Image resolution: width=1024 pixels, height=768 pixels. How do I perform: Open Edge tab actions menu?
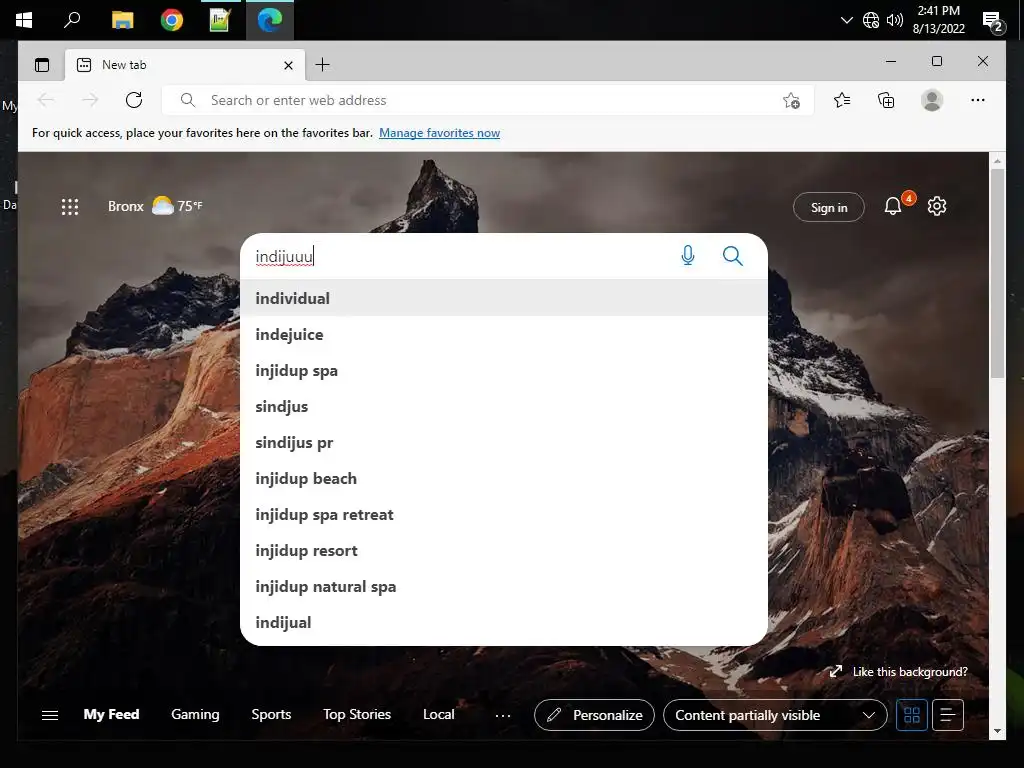[42, 65]
